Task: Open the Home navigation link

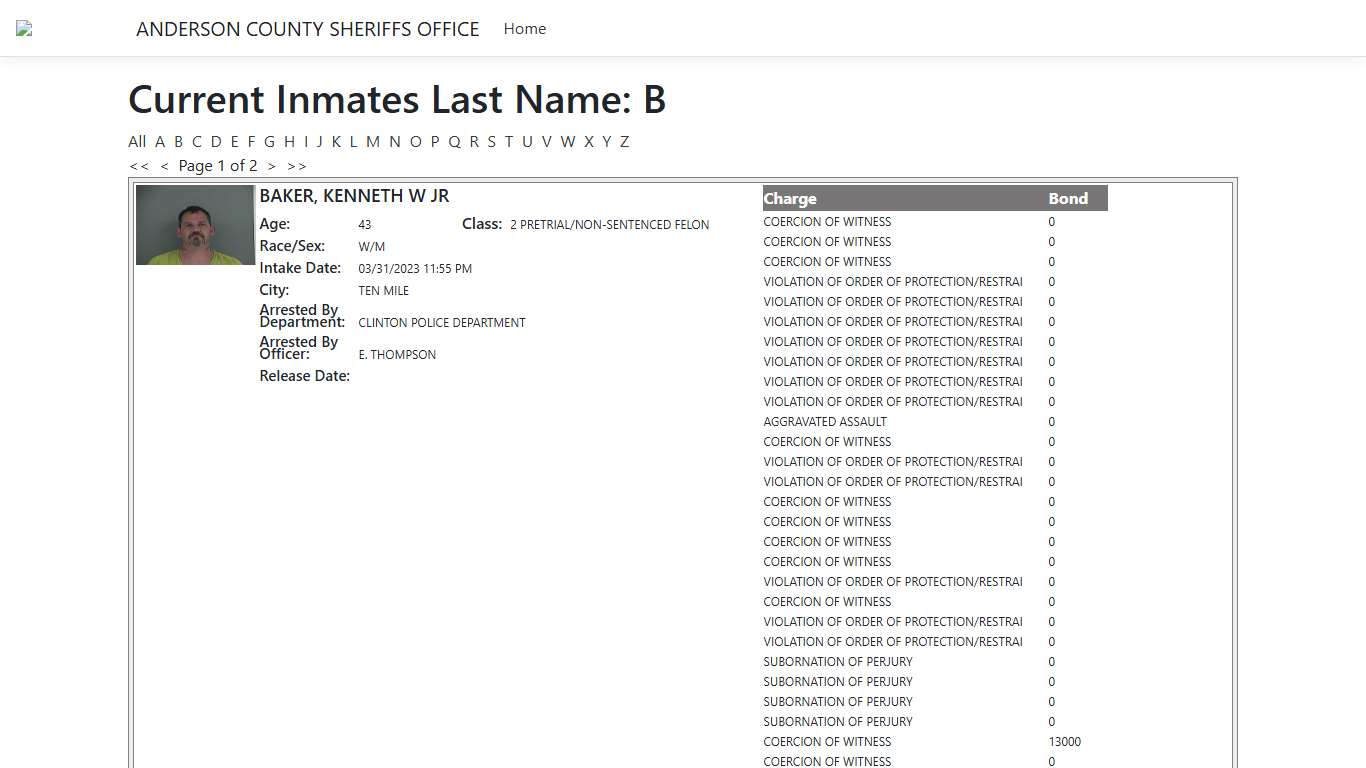Action: click(524, 29)
